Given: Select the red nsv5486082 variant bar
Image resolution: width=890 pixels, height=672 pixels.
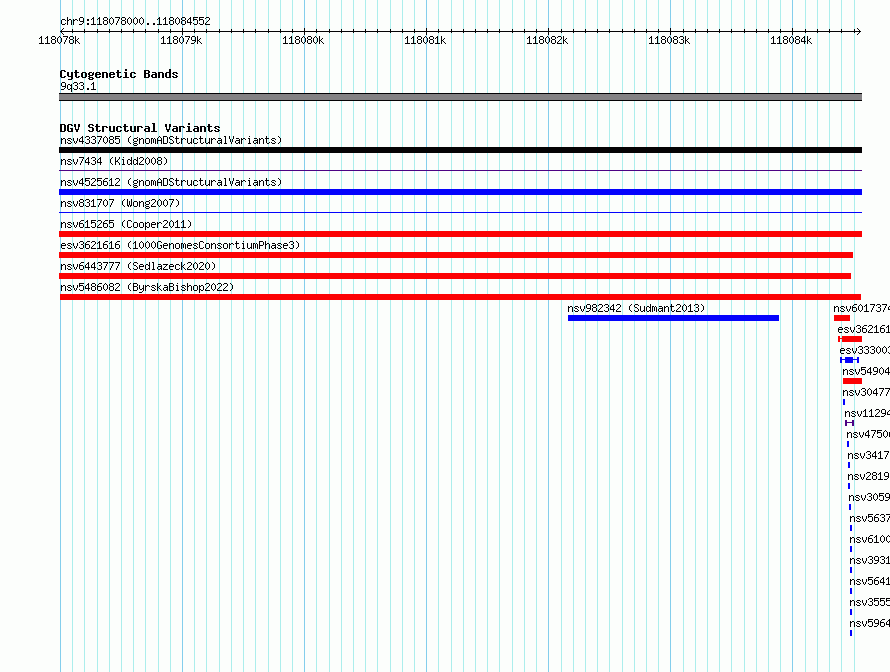Looking at the screenshot, I should tap(460, 297).
